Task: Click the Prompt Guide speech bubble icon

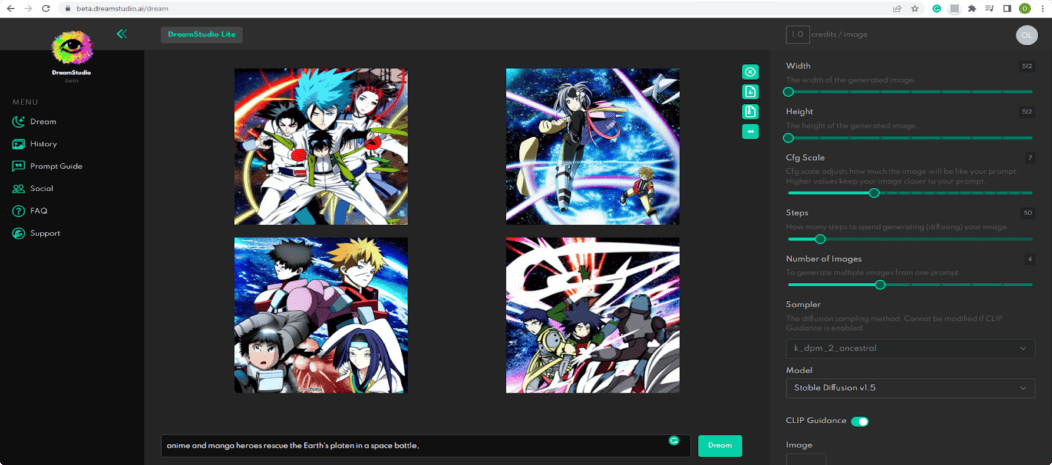Action: [x=18, y=166]
